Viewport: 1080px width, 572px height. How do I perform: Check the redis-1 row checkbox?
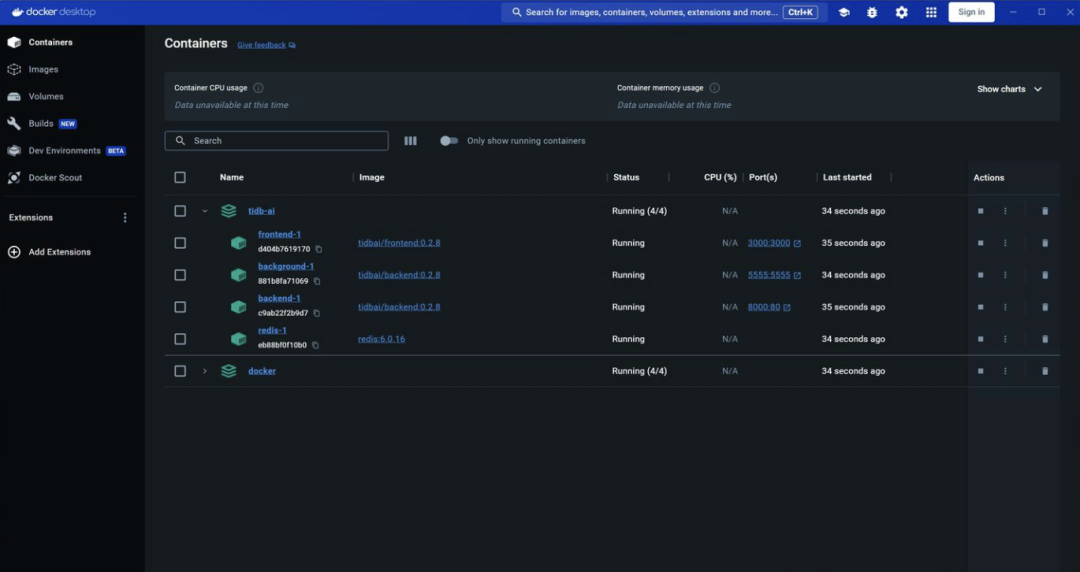(180, 339)
